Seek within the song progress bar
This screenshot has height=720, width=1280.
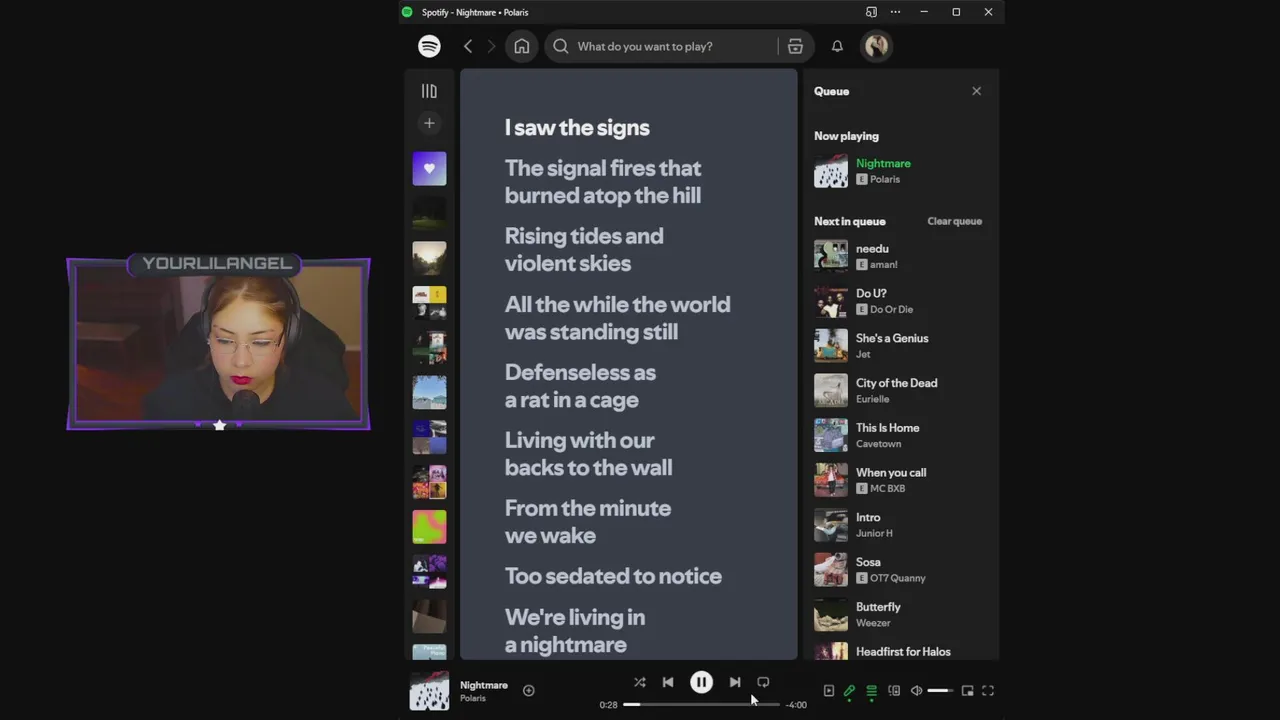pyautogui.click(x=701, y=705)
